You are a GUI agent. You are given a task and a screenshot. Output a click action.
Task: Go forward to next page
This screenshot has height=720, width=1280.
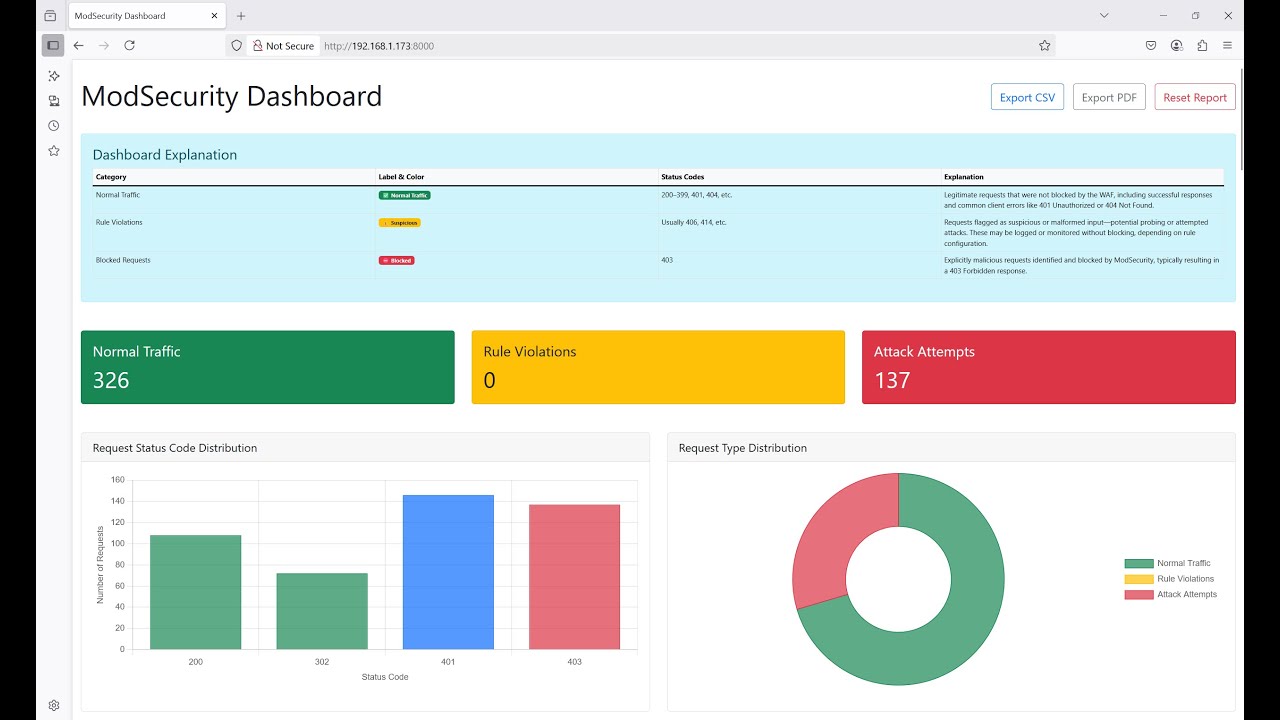[104, 45]
